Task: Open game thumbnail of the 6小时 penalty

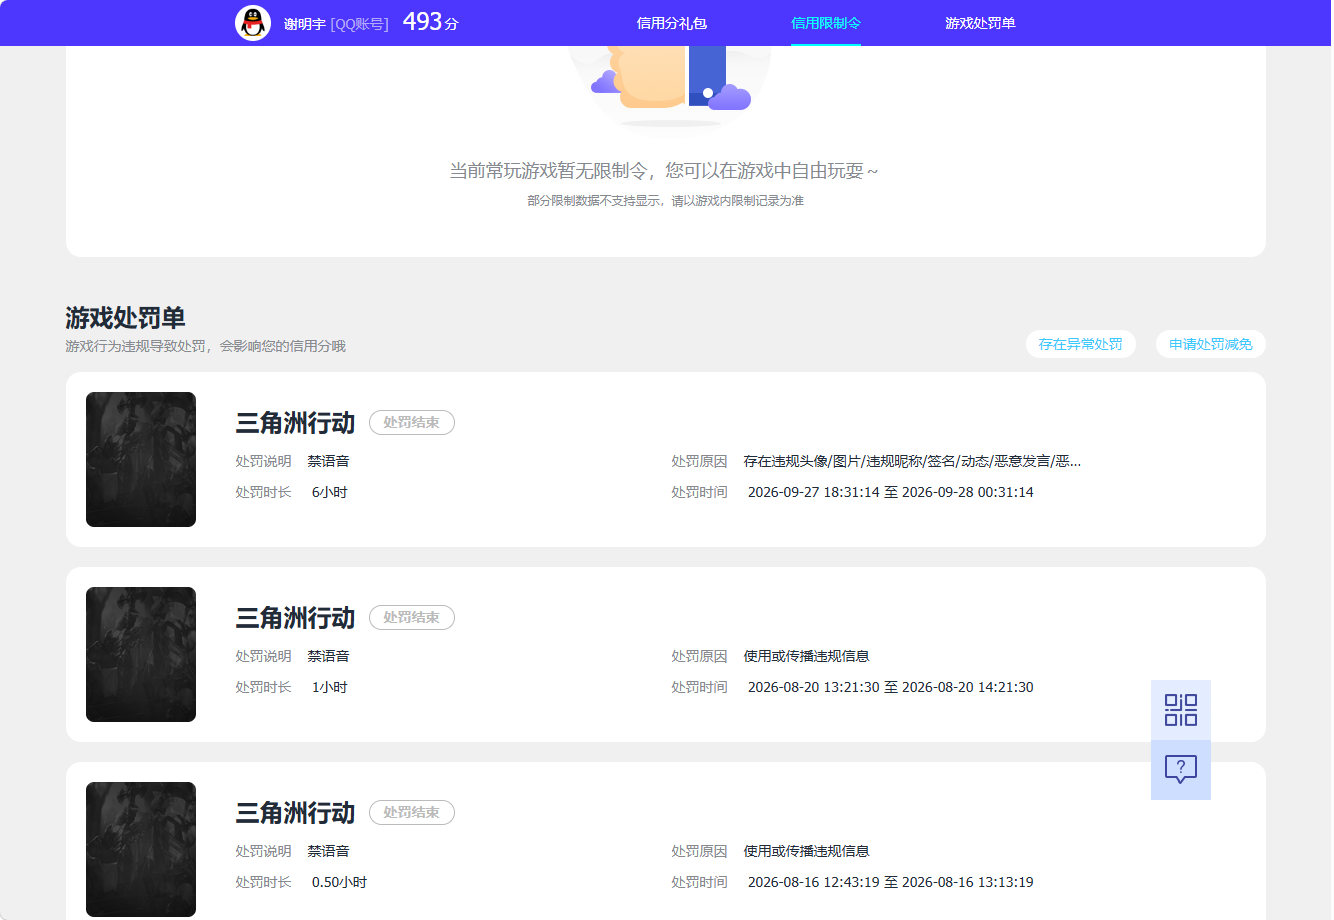Action: [x=141, y=459]
